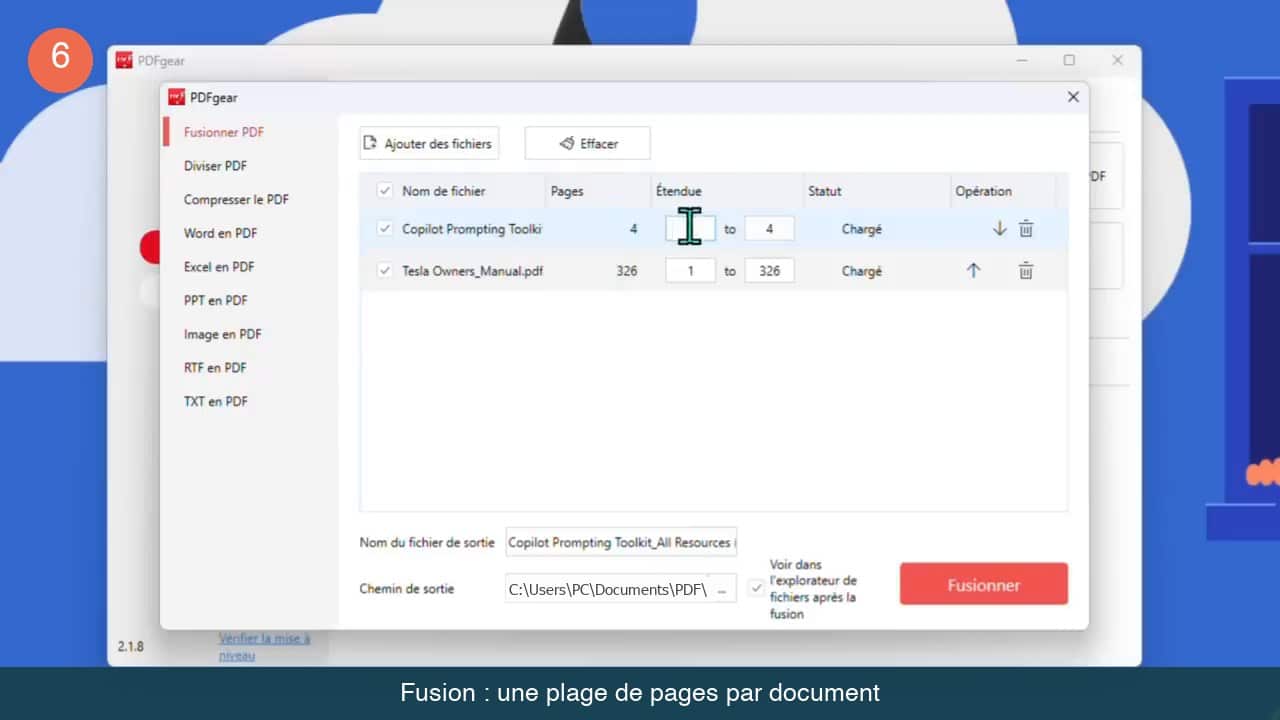
Task: Close the PDFgear merge dialog
Action: click(x=1073, y=97)
